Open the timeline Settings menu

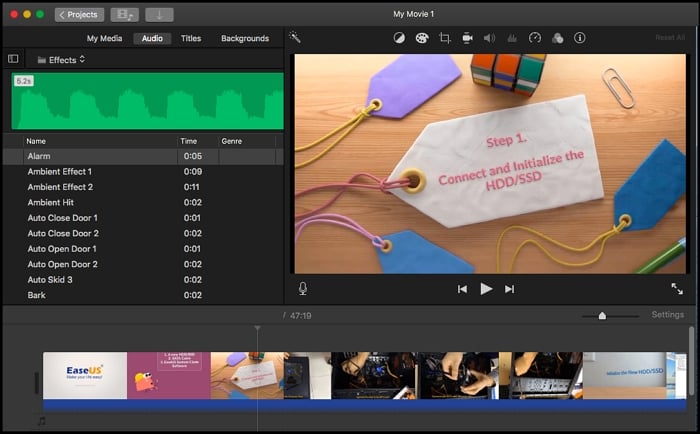667,315
